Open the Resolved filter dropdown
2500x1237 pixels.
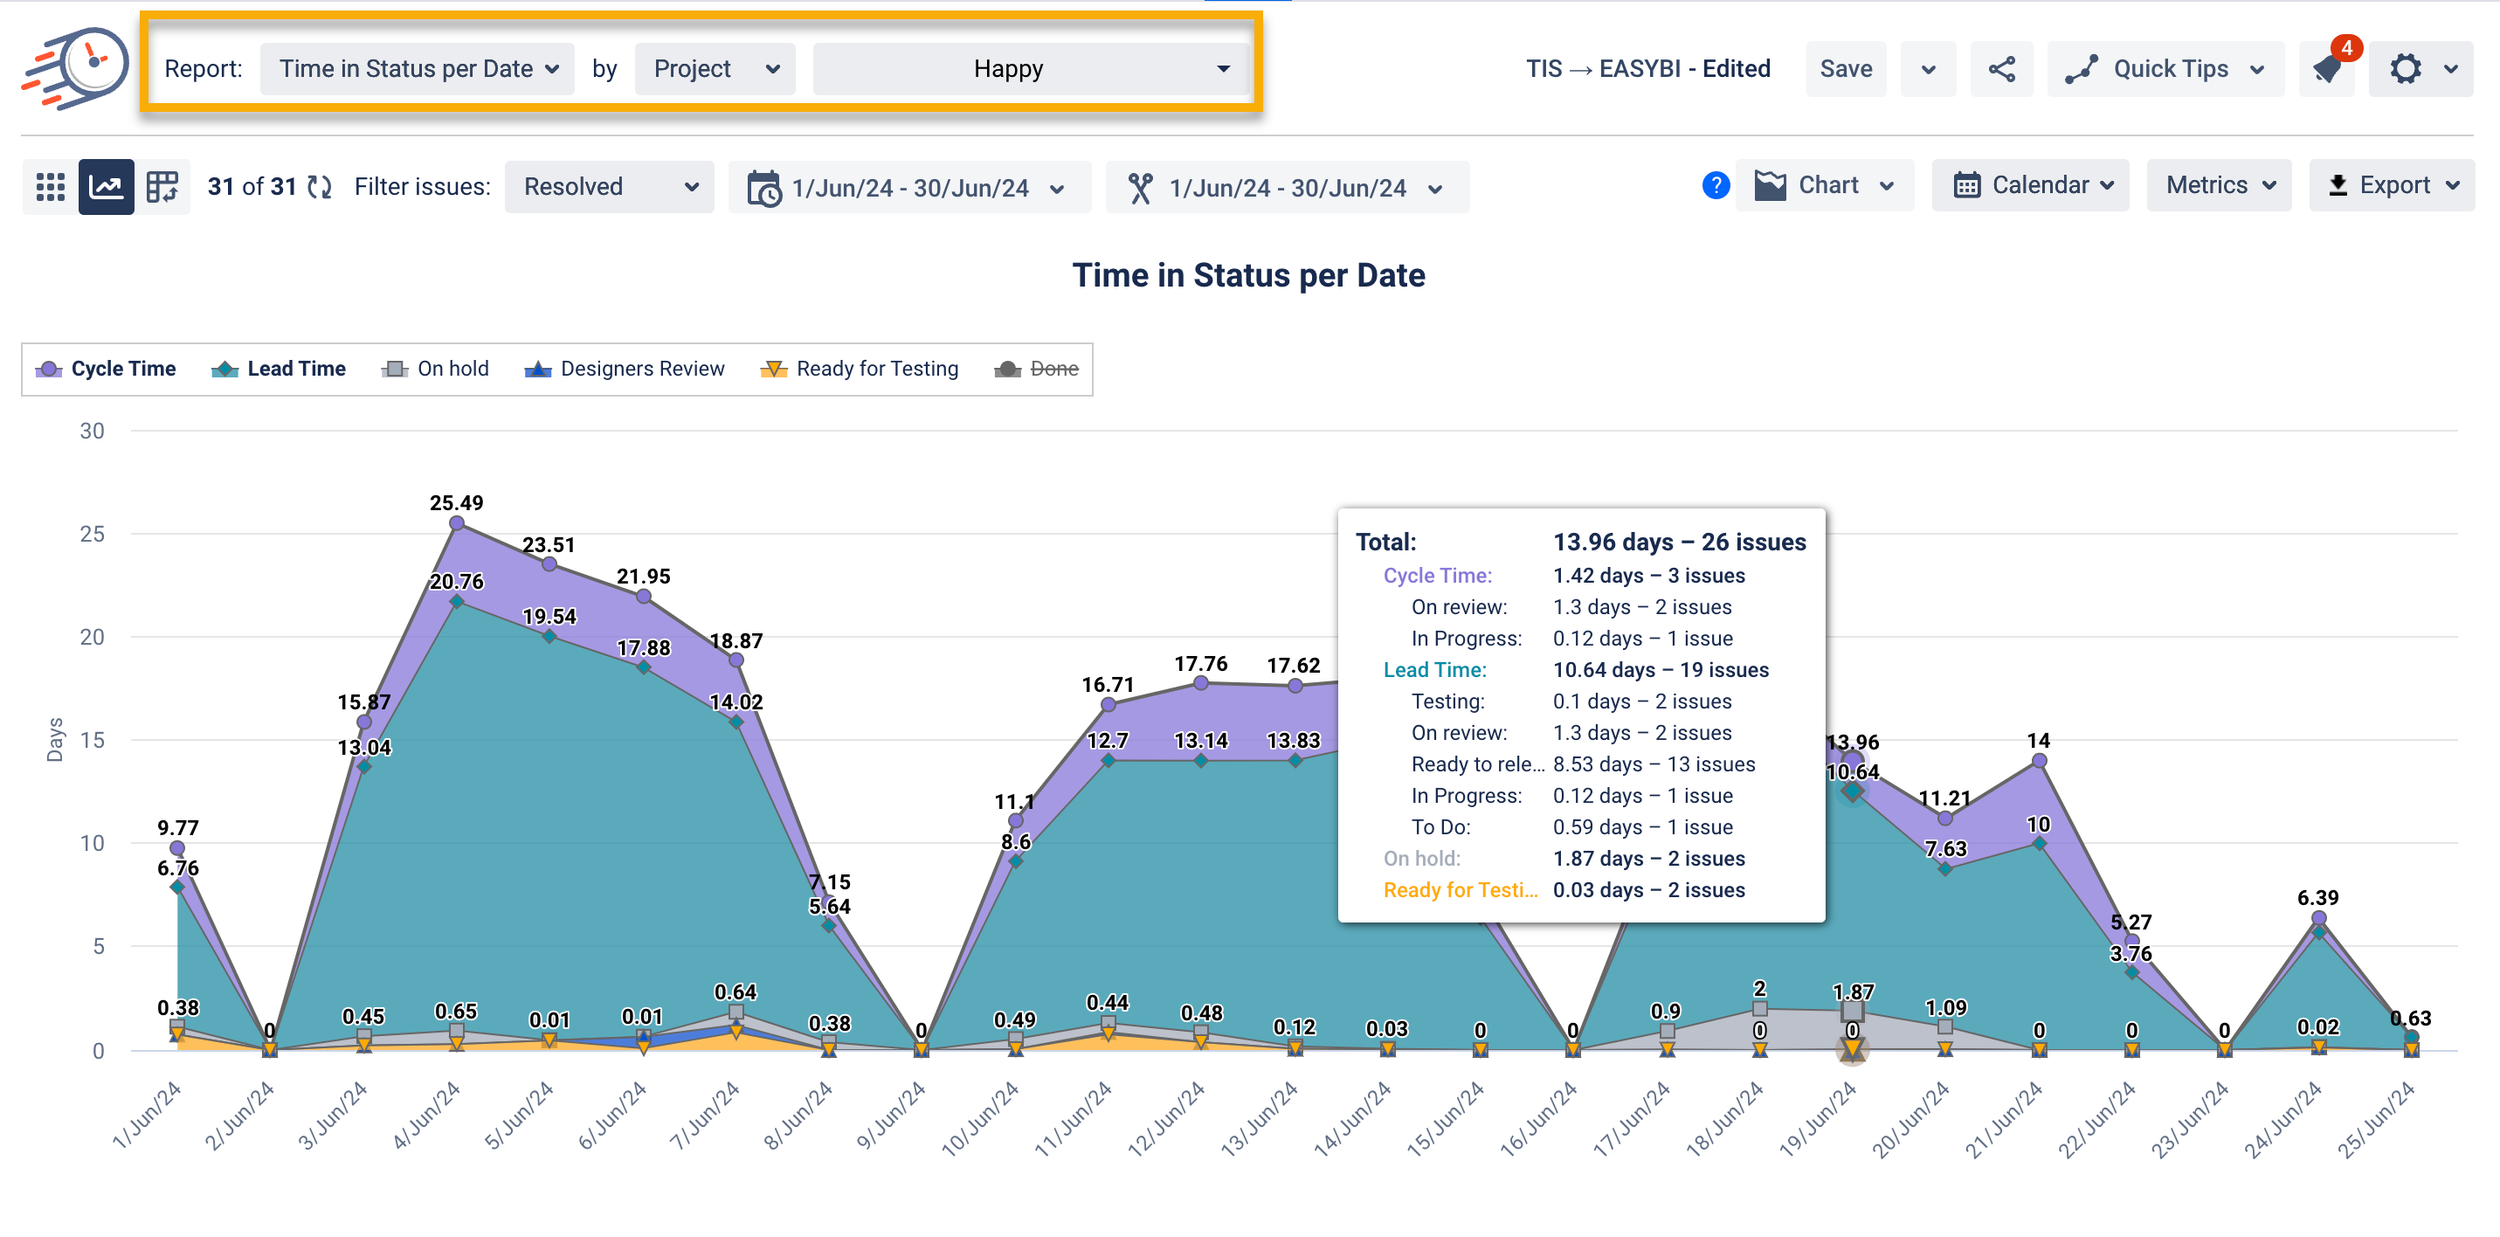coord(609,187)
